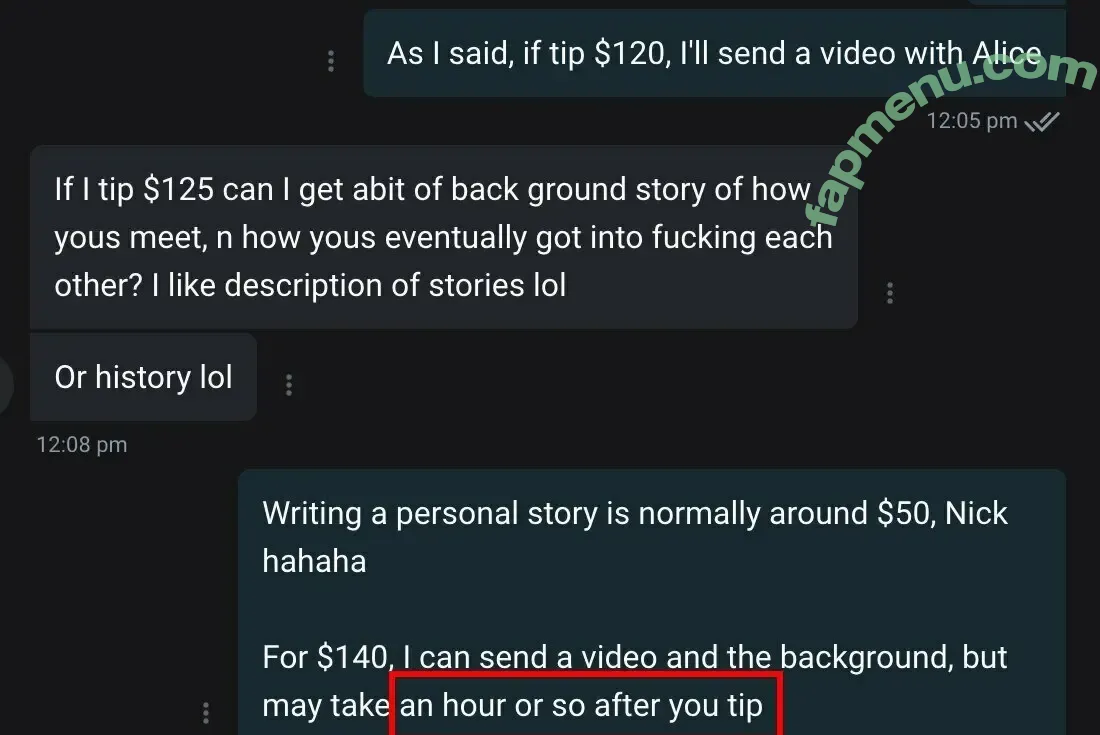Open three-dot menu next to 'Or history lol'

click(289, 384)
